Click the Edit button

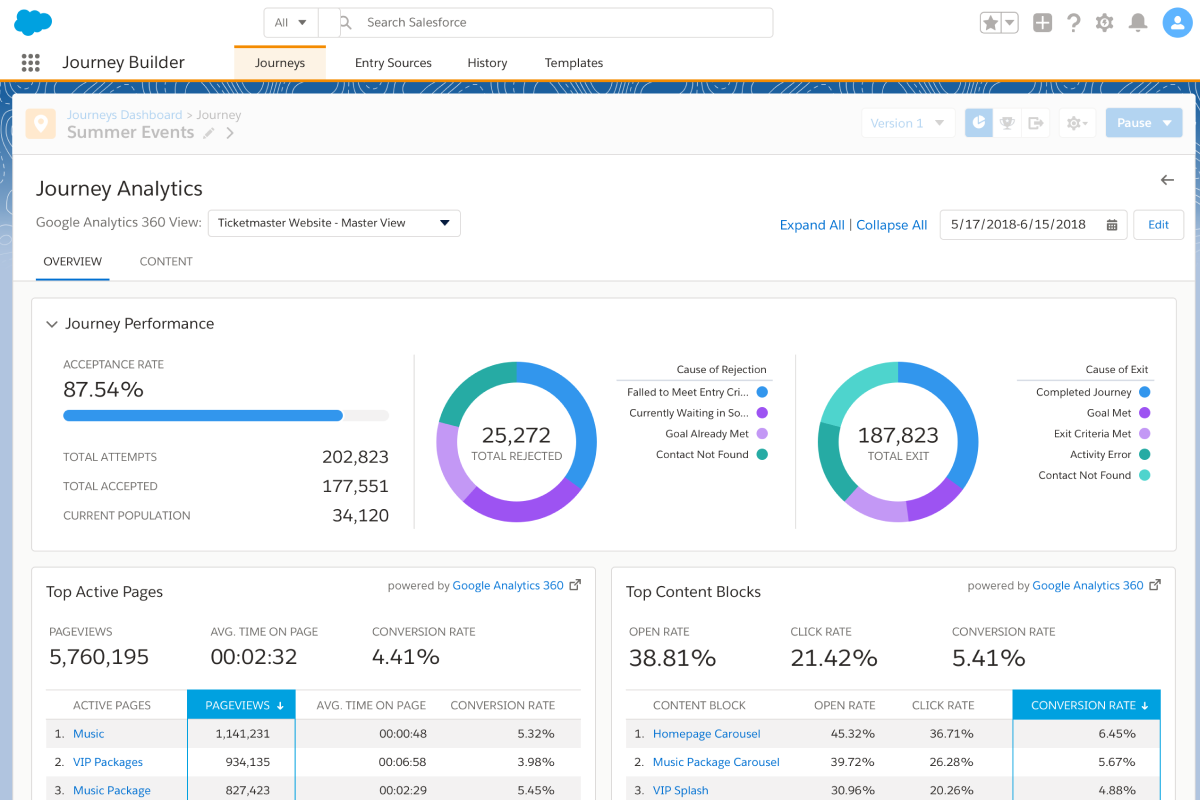(x=1158, y=225)
